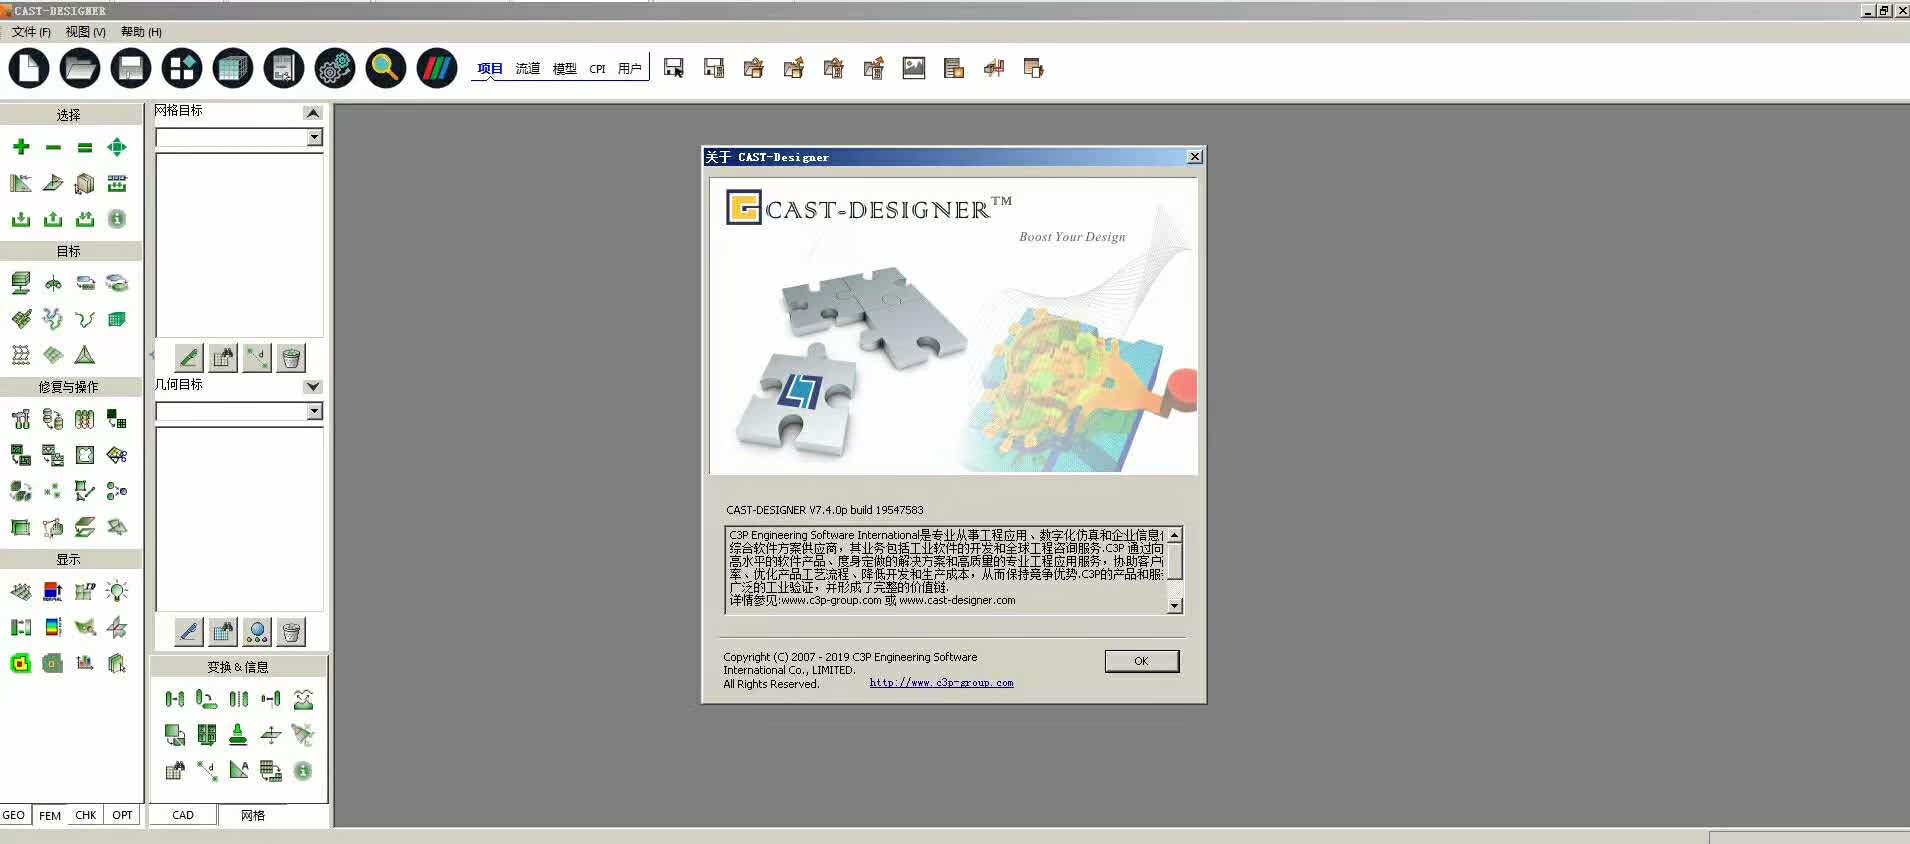Click the trash bin icon under 网格目标 list
This screenshot has width=1910, height=844.
[291, 358]
